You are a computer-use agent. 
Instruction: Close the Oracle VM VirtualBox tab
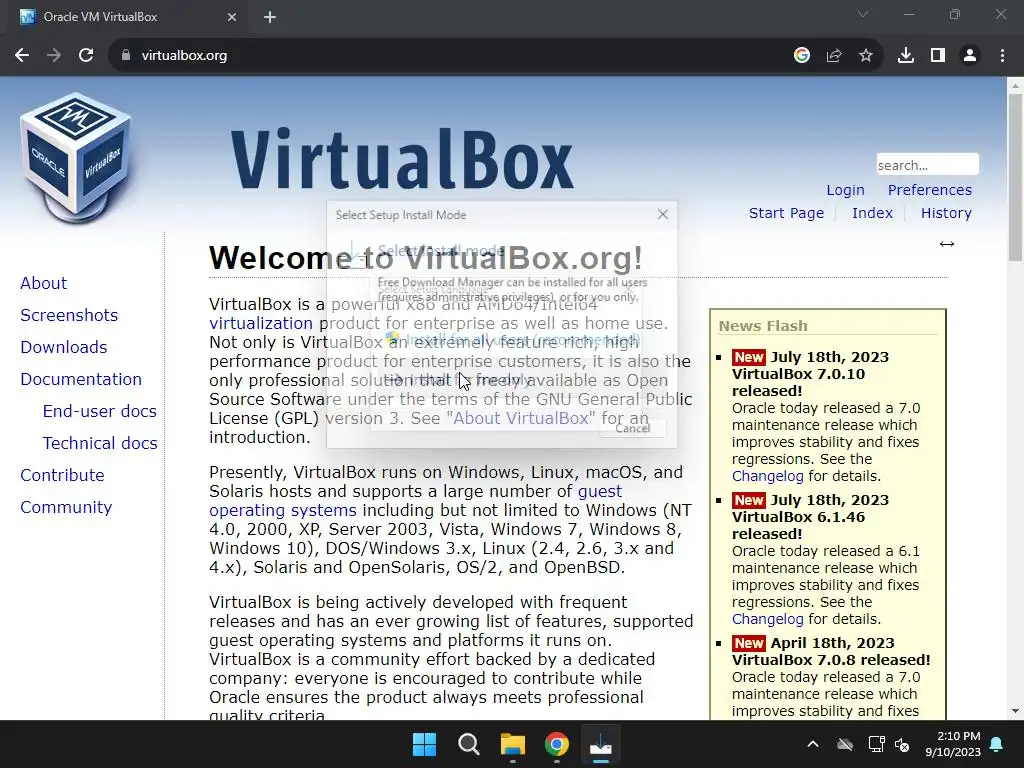click(232, 17)
